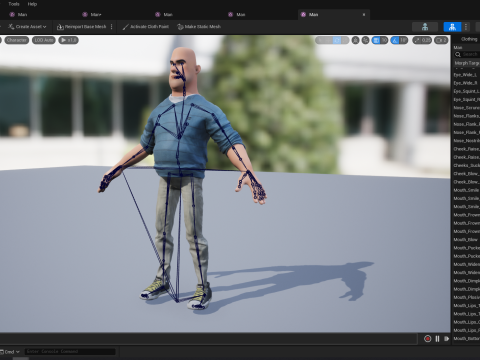Click the record animation button

tap(427, 339)
